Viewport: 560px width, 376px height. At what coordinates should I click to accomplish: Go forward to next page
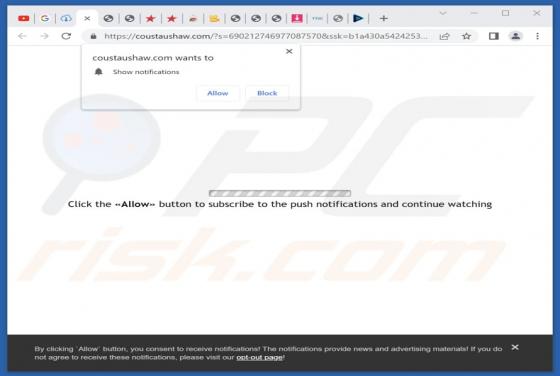click(x=44, y=36)
